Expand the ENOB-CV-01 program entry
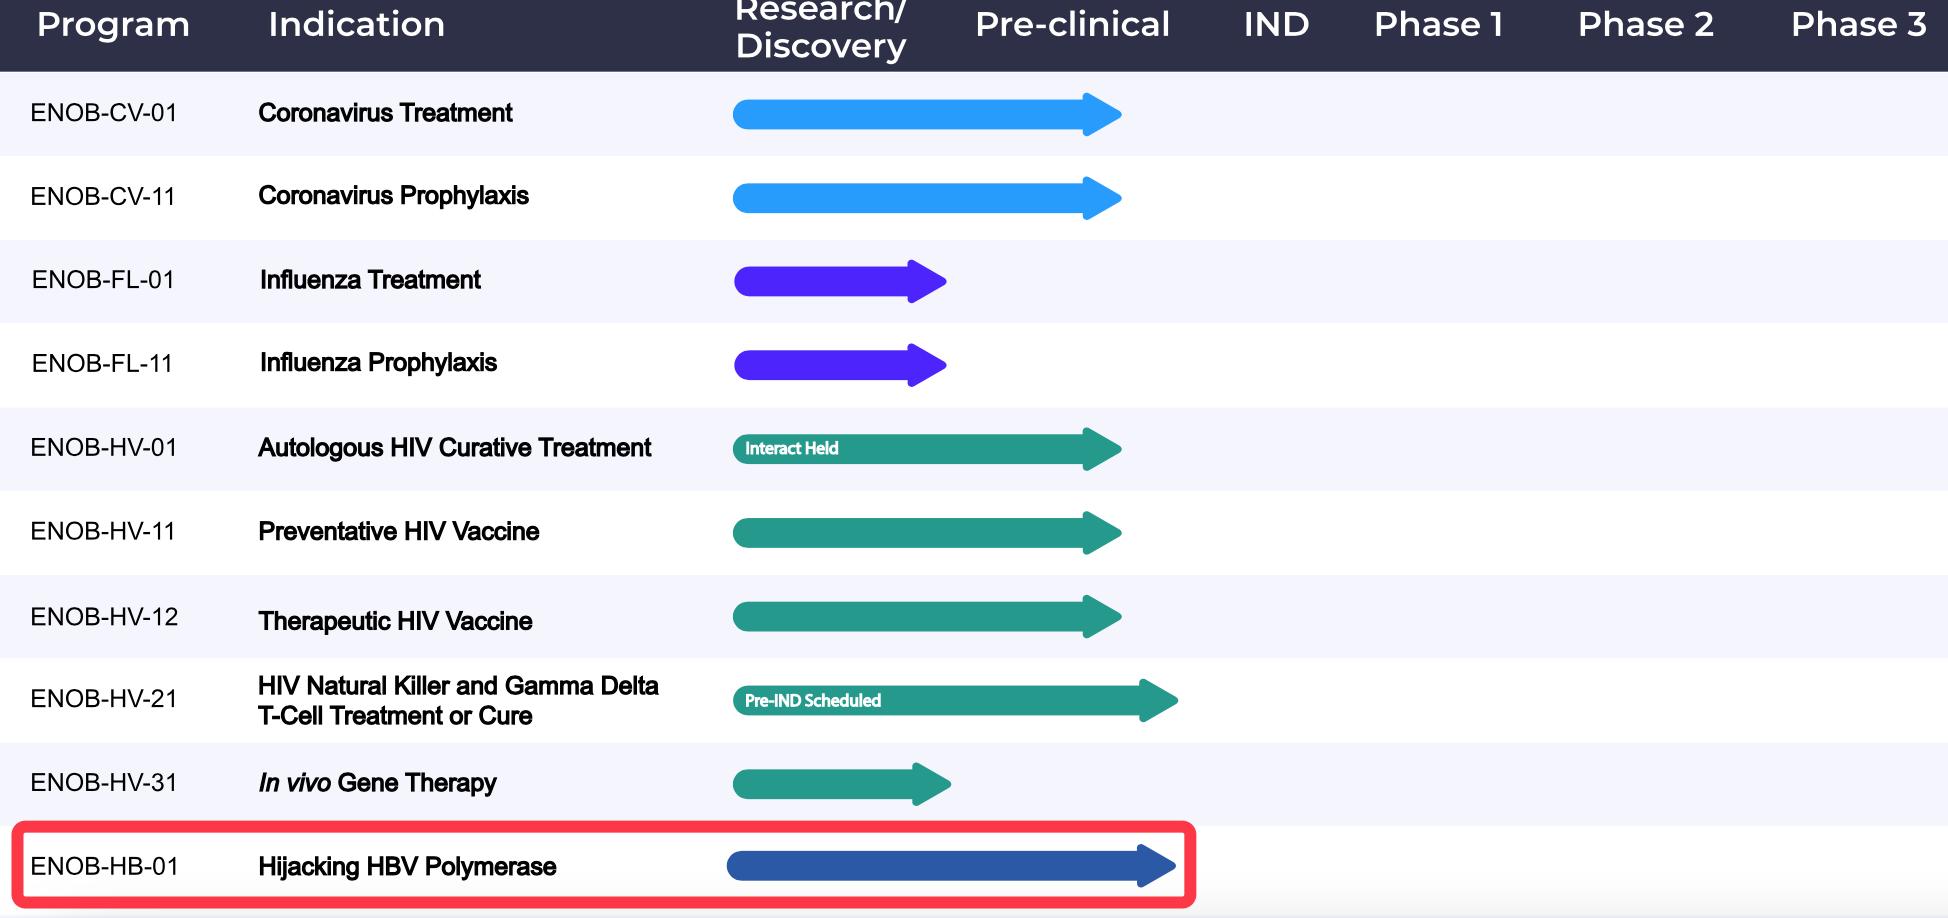1948x918 pixels. click(105, 114)
